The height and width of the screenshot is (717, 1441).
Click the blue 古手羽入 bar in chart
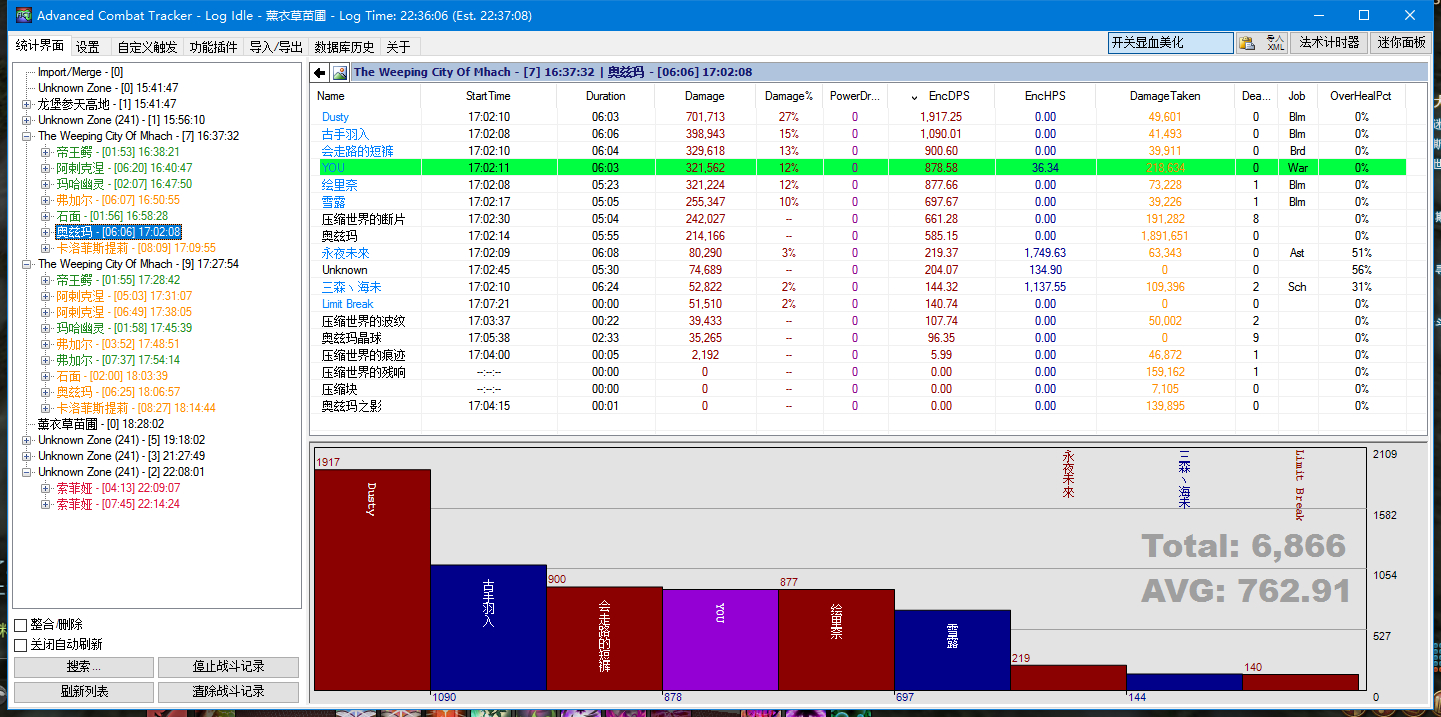tap(488, 627)
